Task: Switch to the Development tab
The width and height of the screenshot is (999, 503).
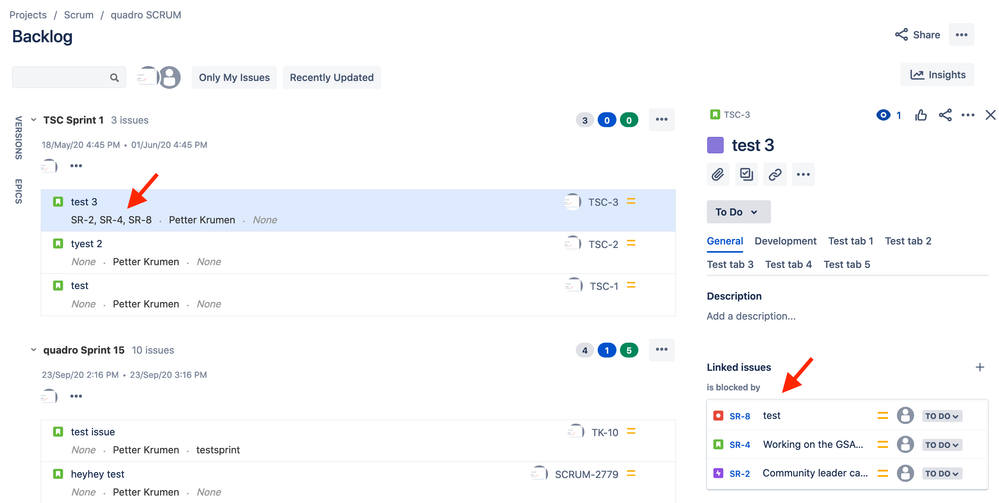Action: (785, 241)
